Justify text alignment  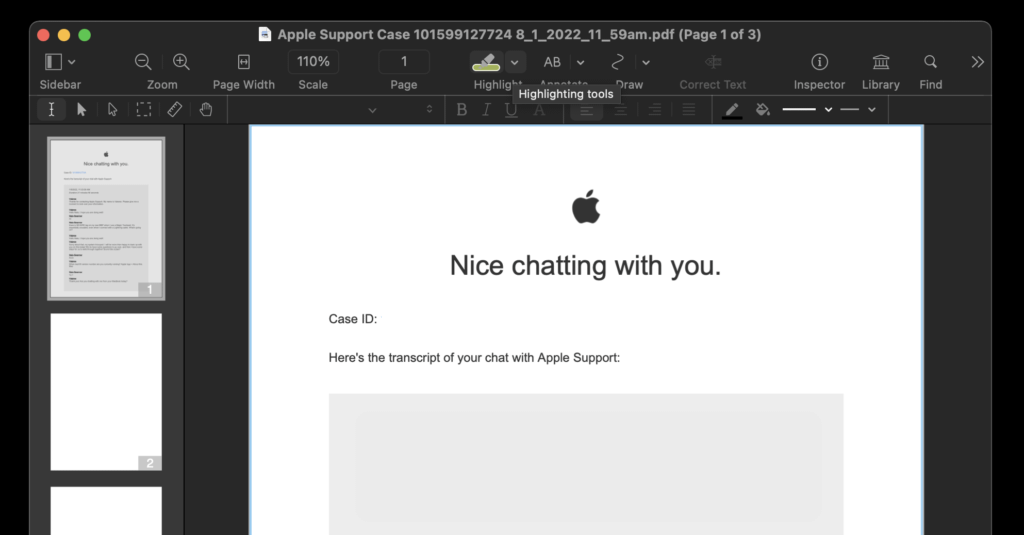coord(688,110)
